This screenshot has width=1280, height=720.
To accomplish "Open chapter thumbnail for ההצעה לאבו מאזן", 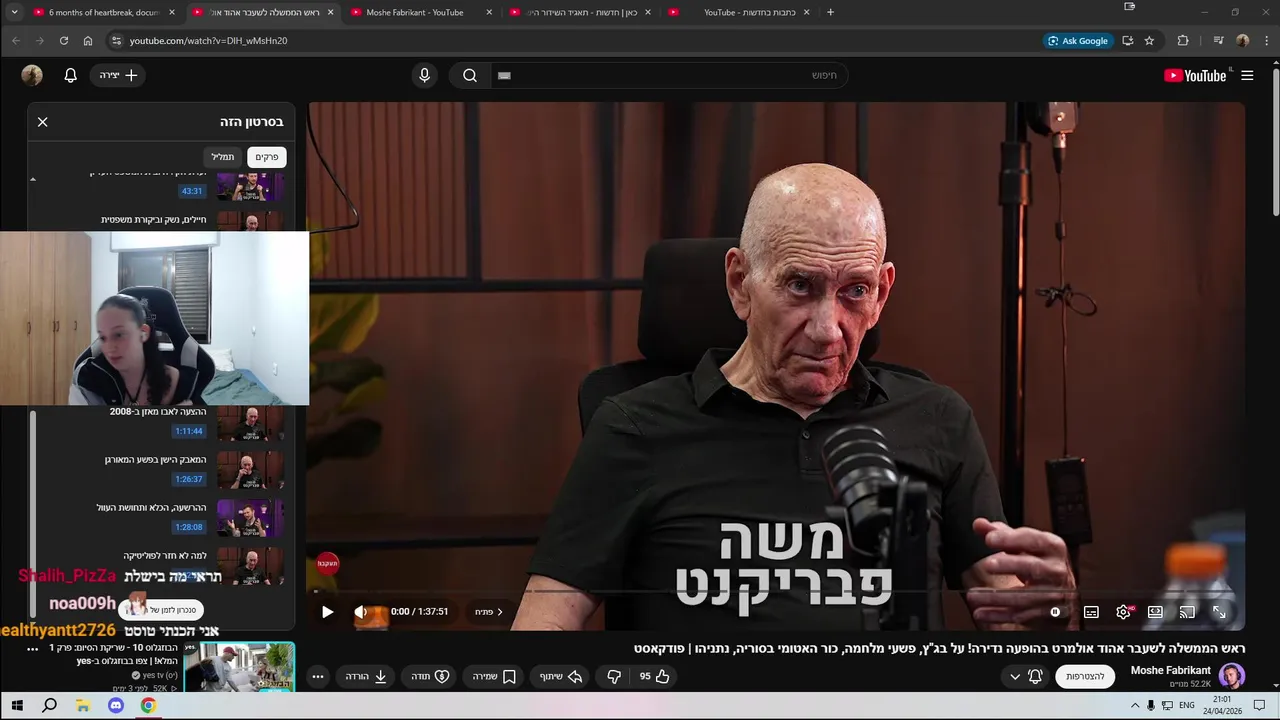I will tap(250, 424).
